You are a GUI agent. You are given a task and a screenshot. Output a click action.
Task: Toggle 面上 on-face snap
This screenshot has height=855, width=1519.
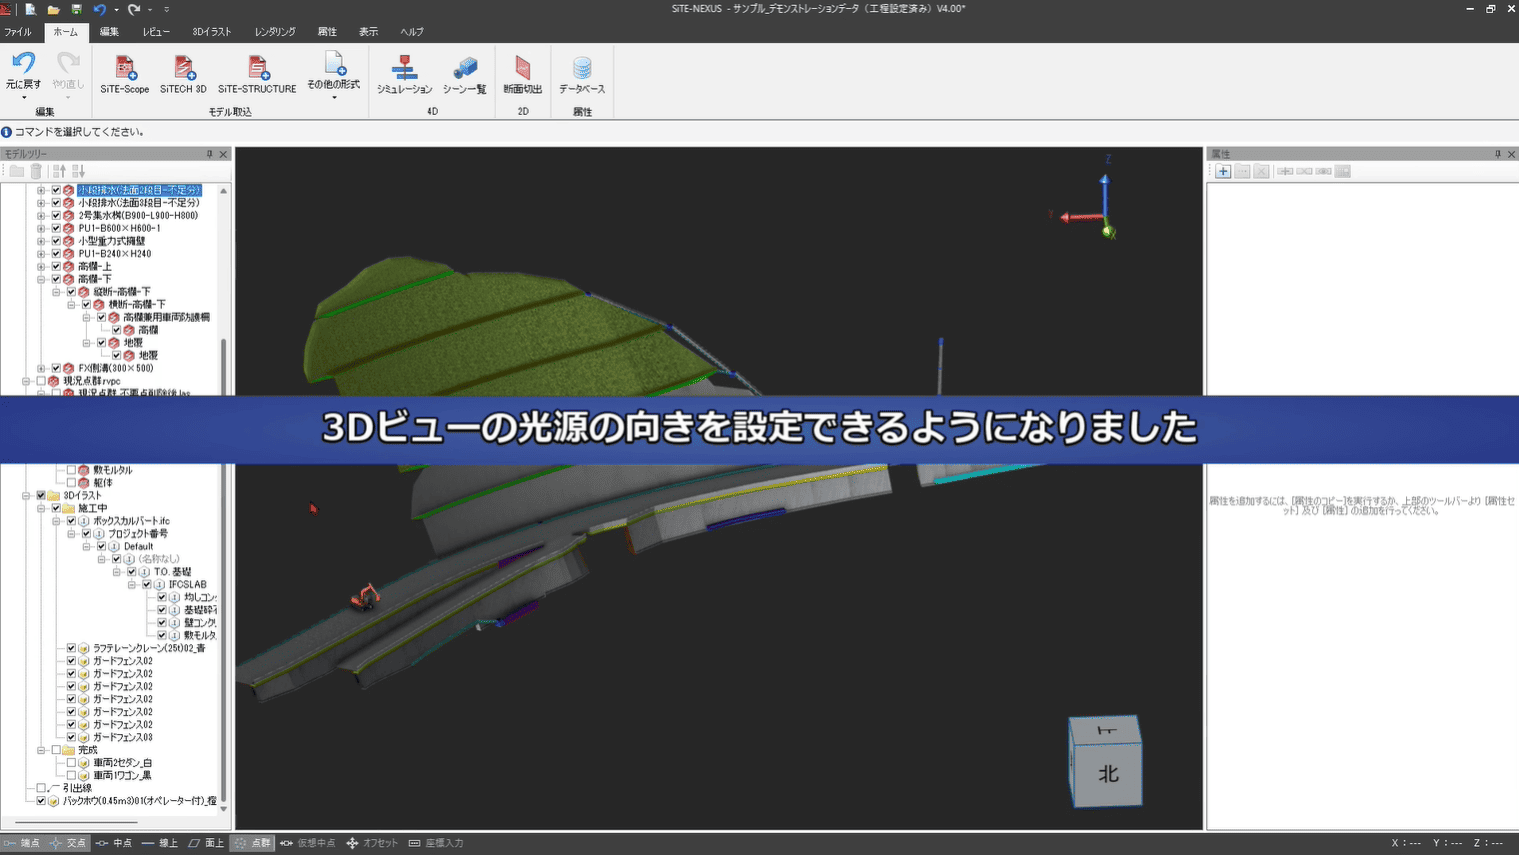pos(206,843)
